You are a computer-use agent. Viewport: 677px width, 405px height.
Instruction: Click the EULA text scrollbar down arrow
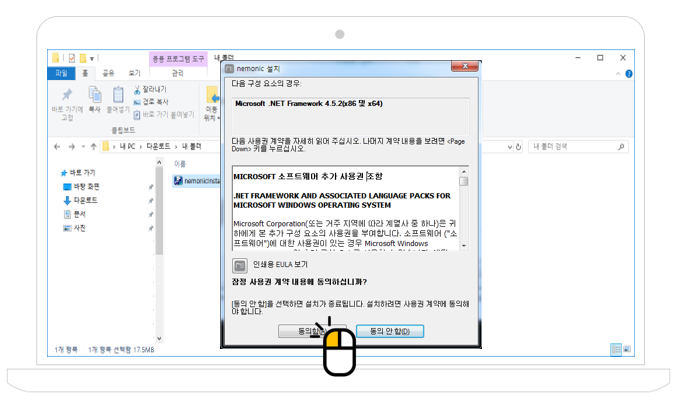pyautogui.click(x=464, y=245)
